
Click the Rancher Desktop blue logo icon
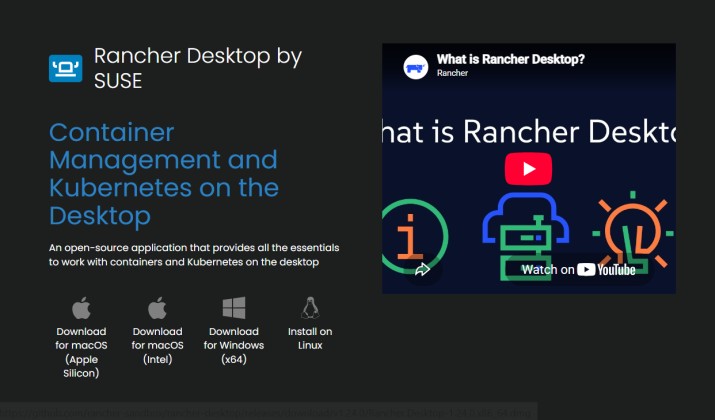[x=66, y=68]
